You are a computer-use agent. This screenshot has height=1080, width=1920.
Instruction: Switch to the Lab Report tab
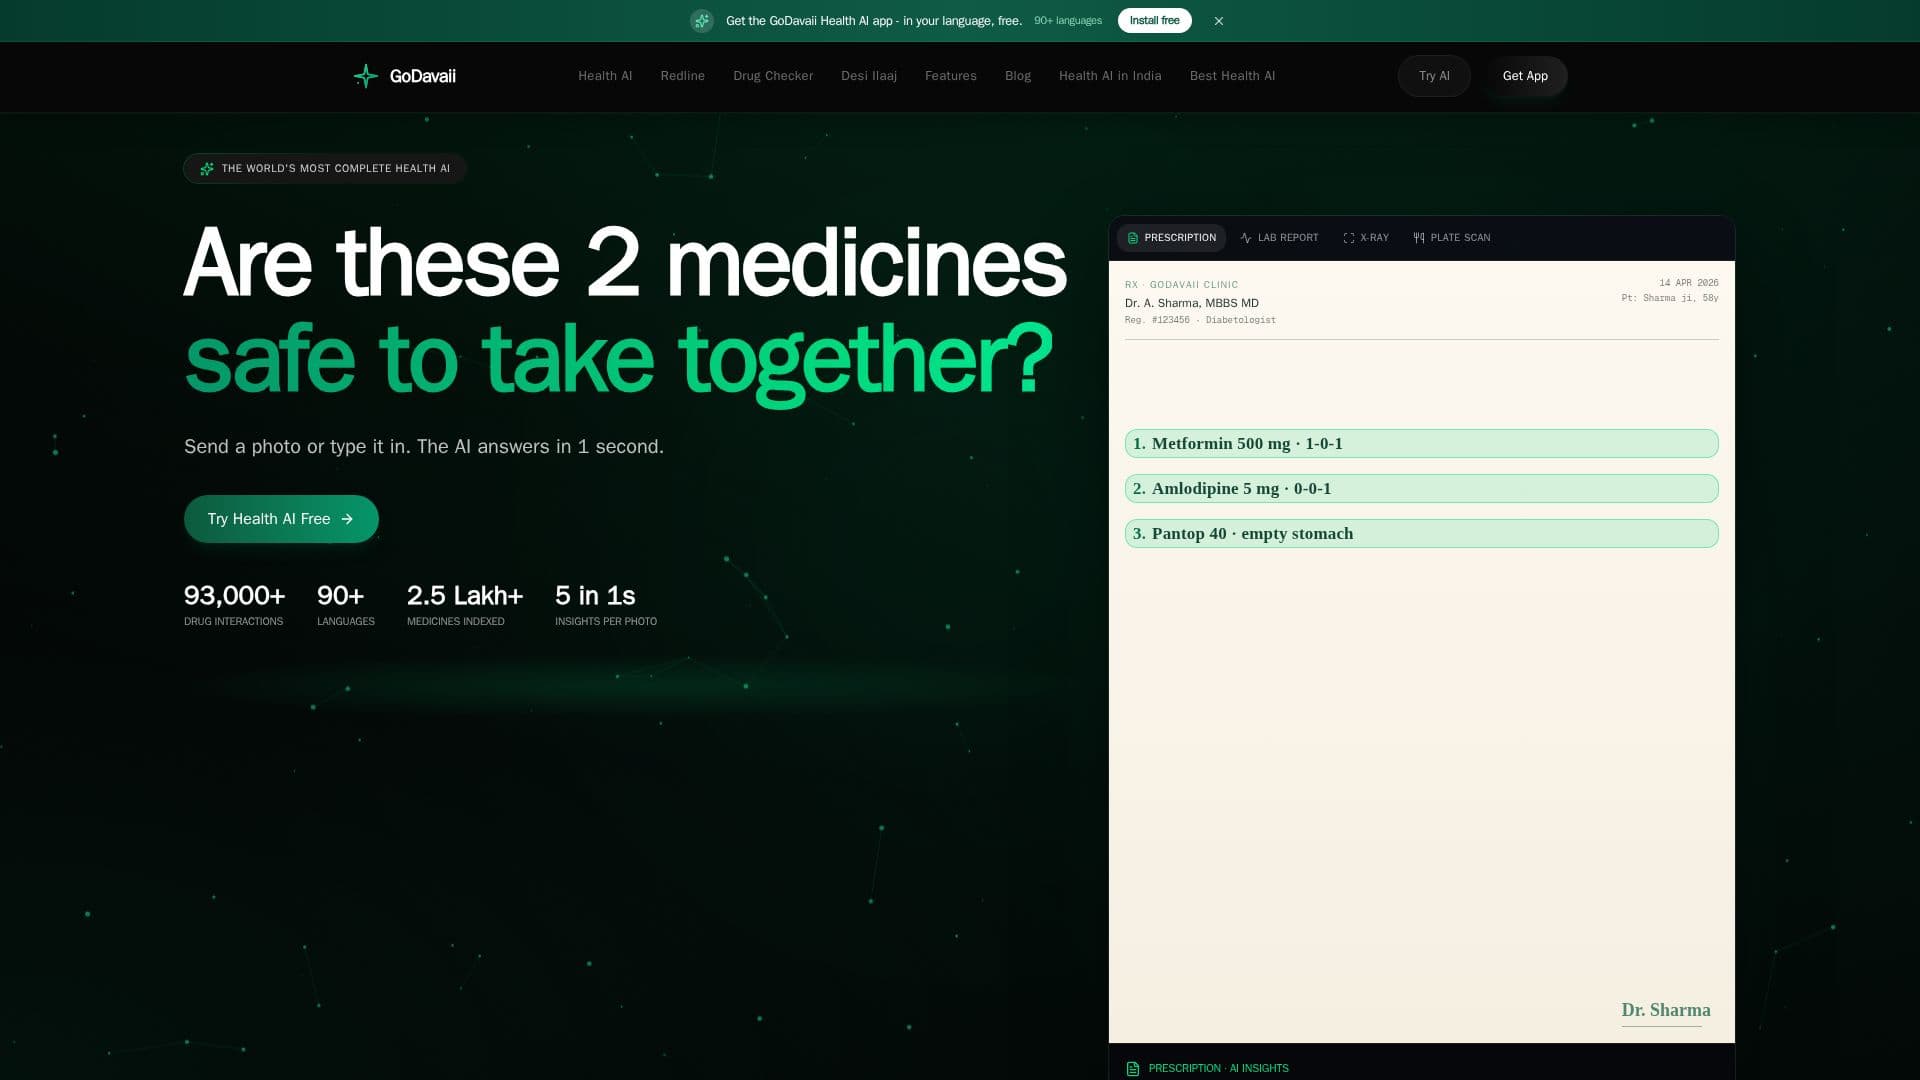click(x=1279, y=238)
